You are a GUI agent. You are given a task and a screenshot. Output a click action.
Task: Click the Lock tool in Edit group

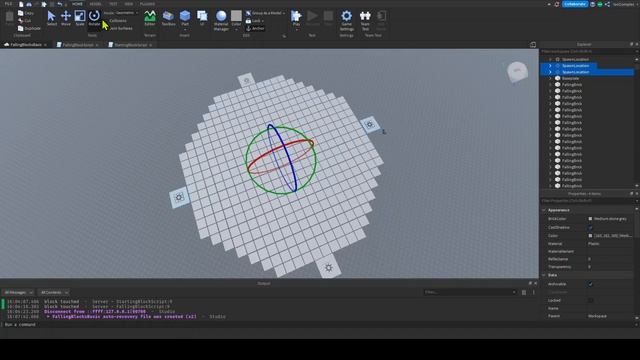(x=254, y=21)
